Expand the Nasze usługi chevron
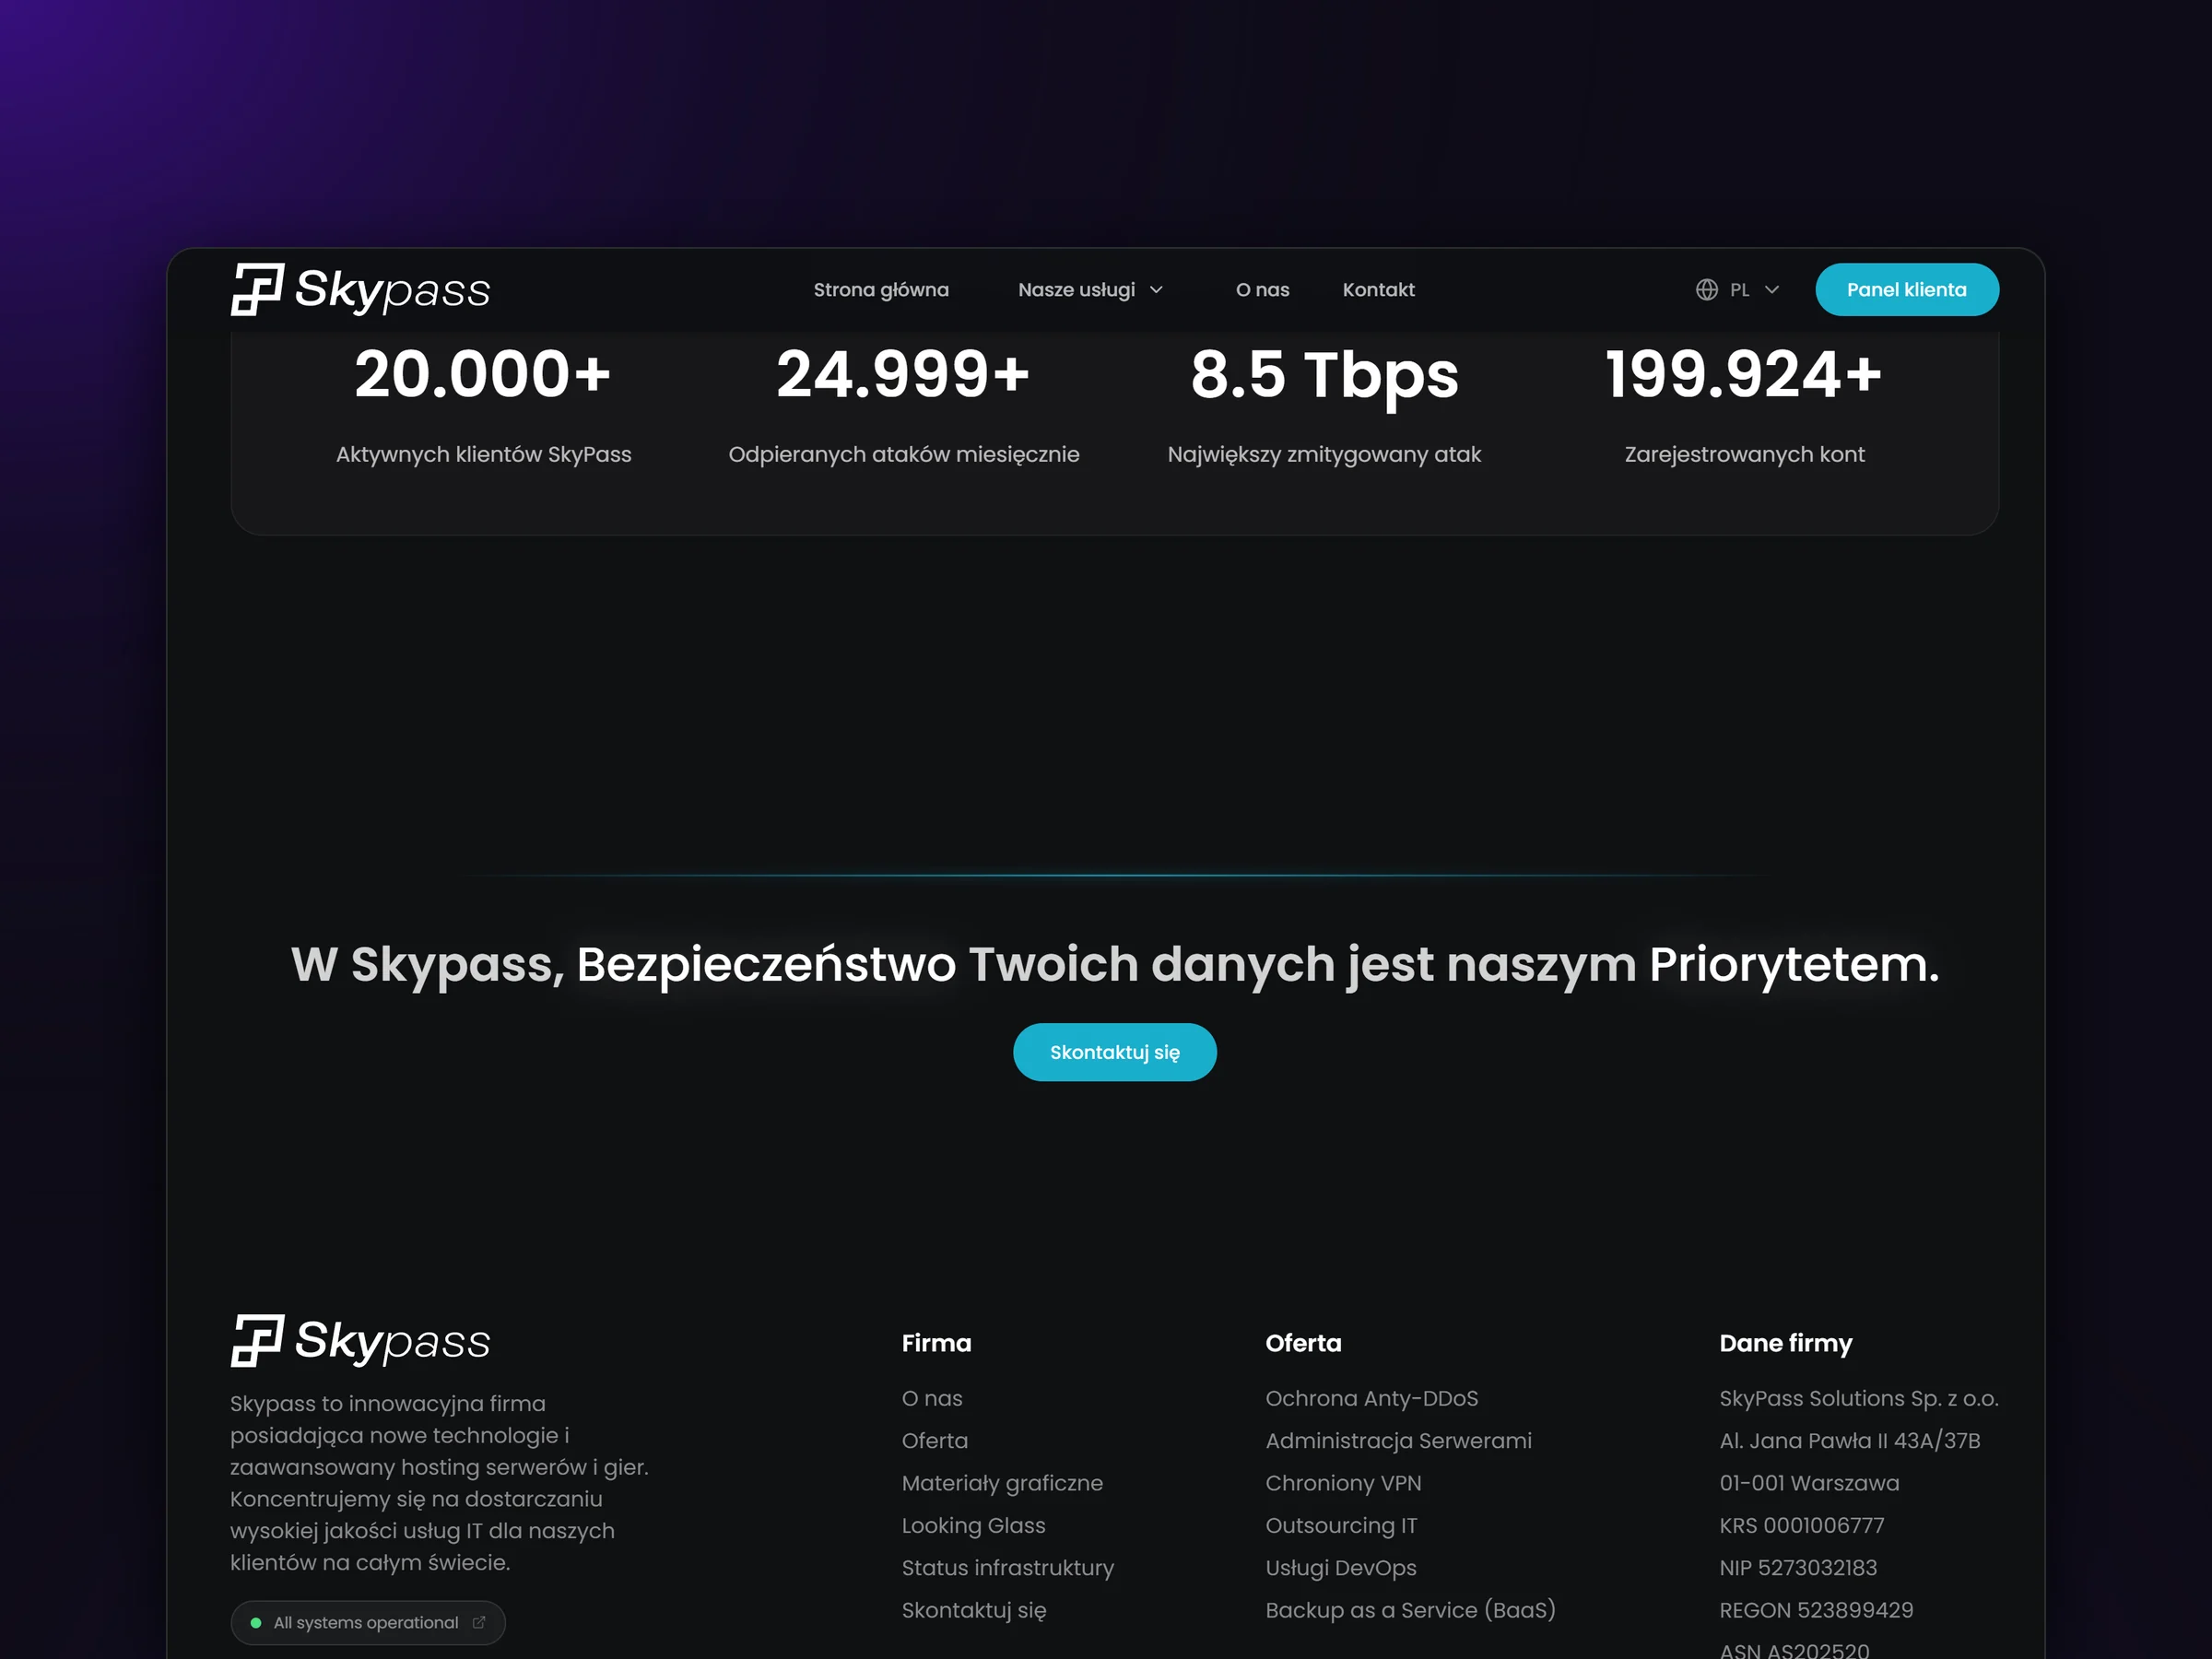This screenshot has width=2212, height=1659. point(1157,290)
